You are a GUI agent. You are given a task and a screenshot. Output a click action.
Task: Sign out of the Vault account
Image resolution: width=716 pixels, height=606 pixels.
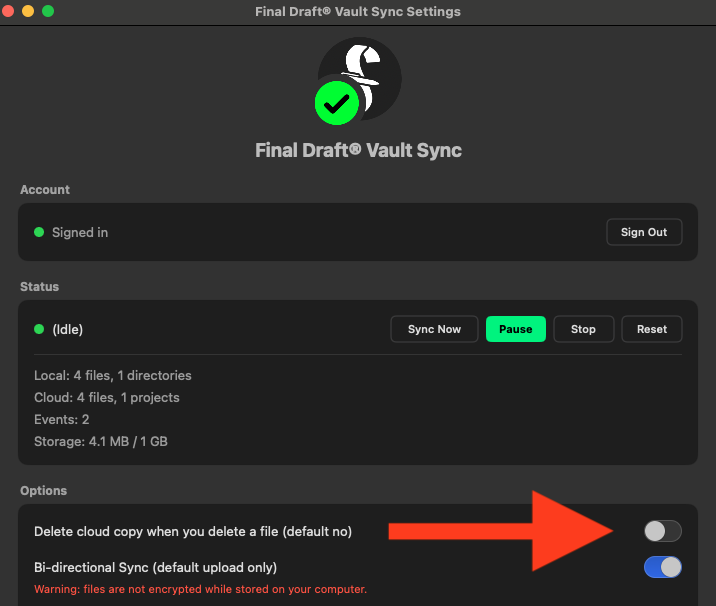643,232
